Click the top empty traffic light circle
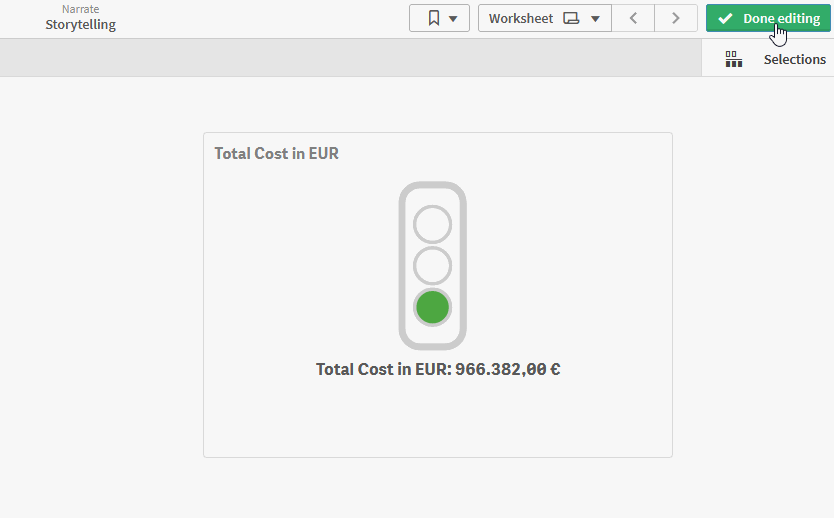The width and height of the screenshot is (834, 518). [x=432, y=224]
